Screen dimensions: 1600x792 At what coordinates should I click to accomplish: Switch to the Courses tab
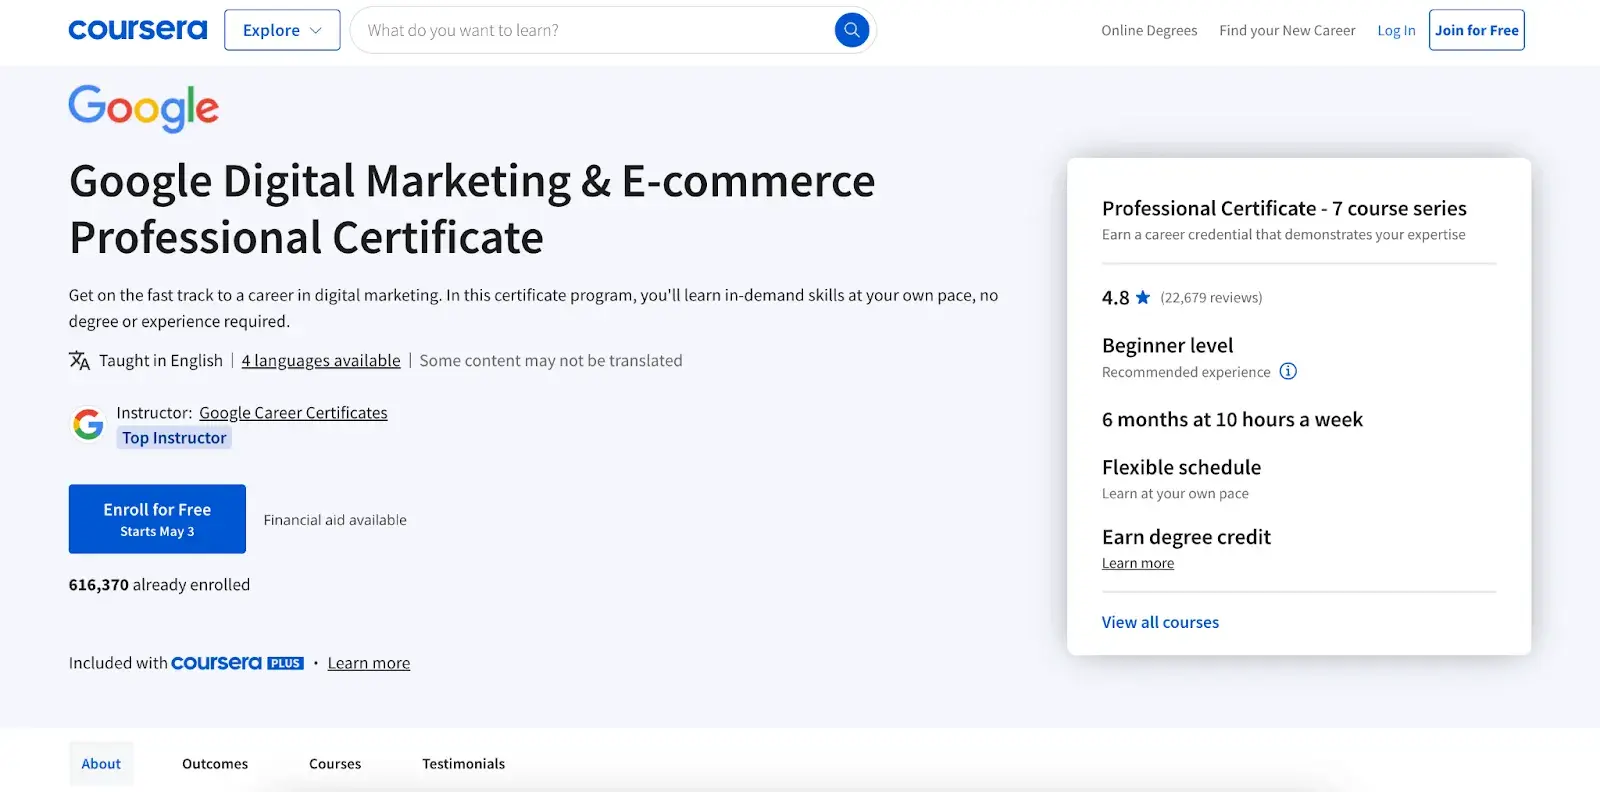click(335, 764)
